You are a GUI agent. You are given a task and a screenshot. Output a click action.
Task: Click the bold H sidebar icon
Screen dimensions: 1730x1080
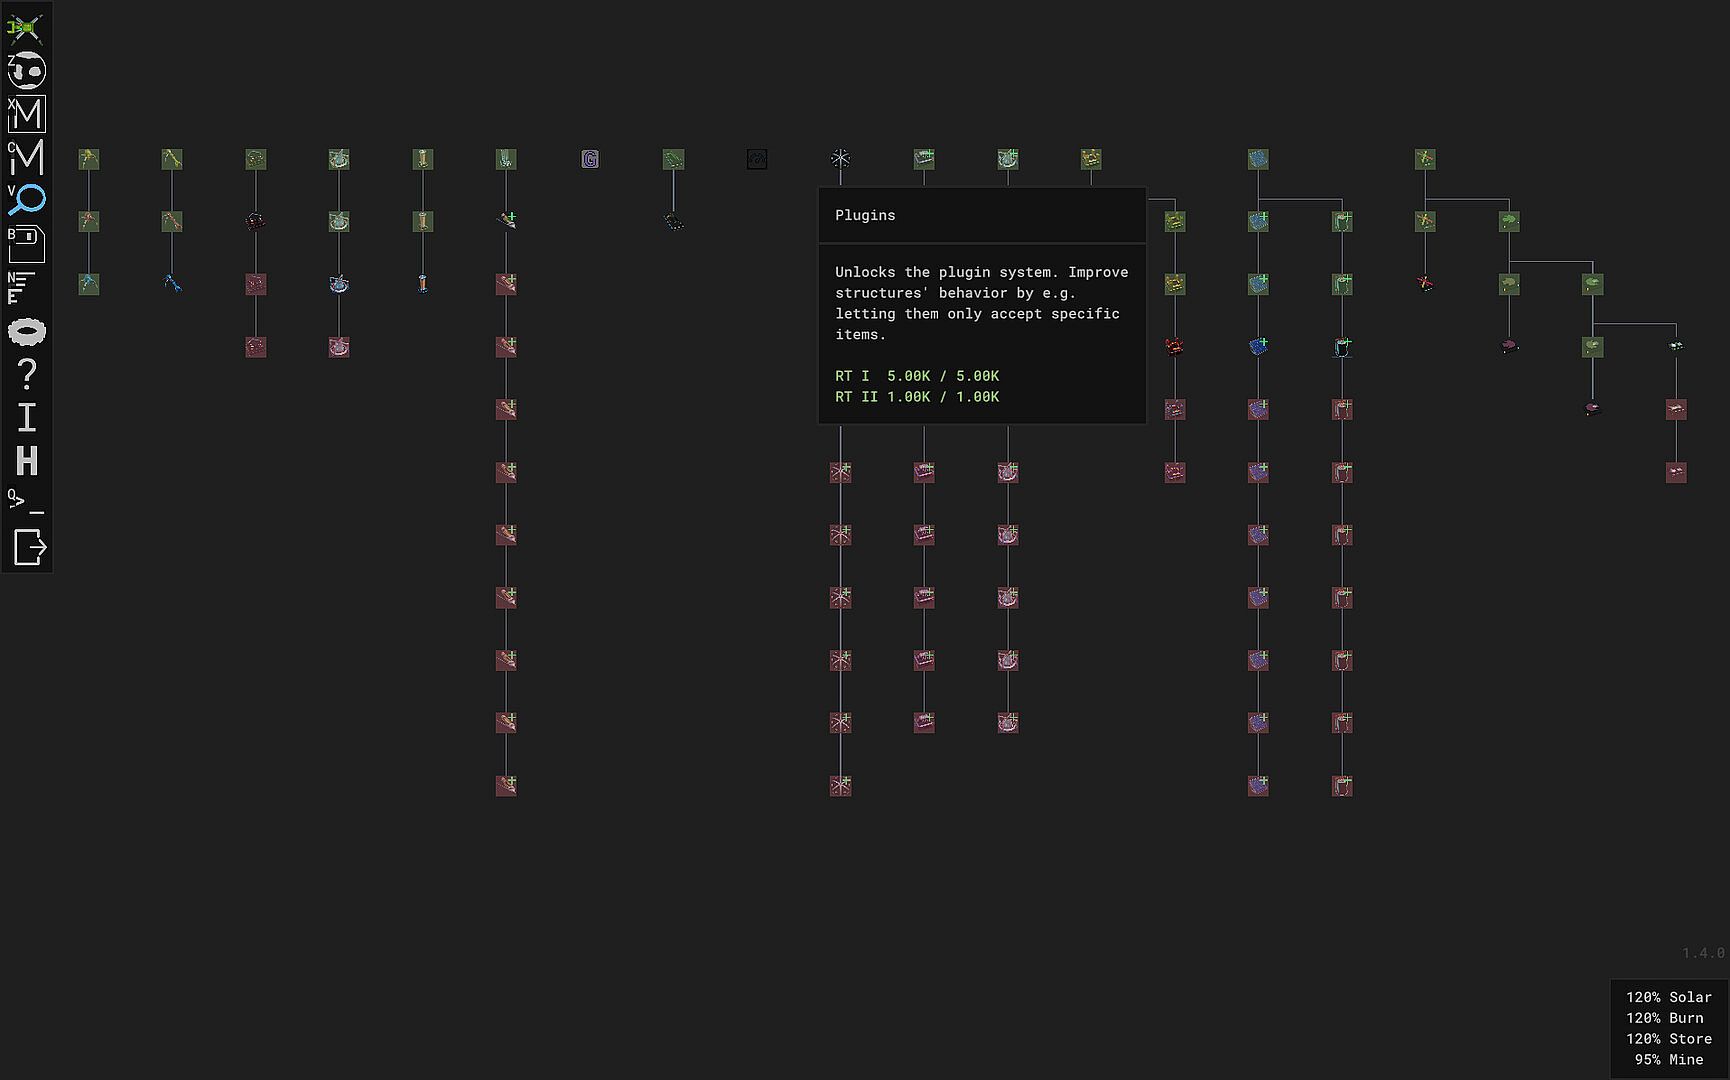27,461
